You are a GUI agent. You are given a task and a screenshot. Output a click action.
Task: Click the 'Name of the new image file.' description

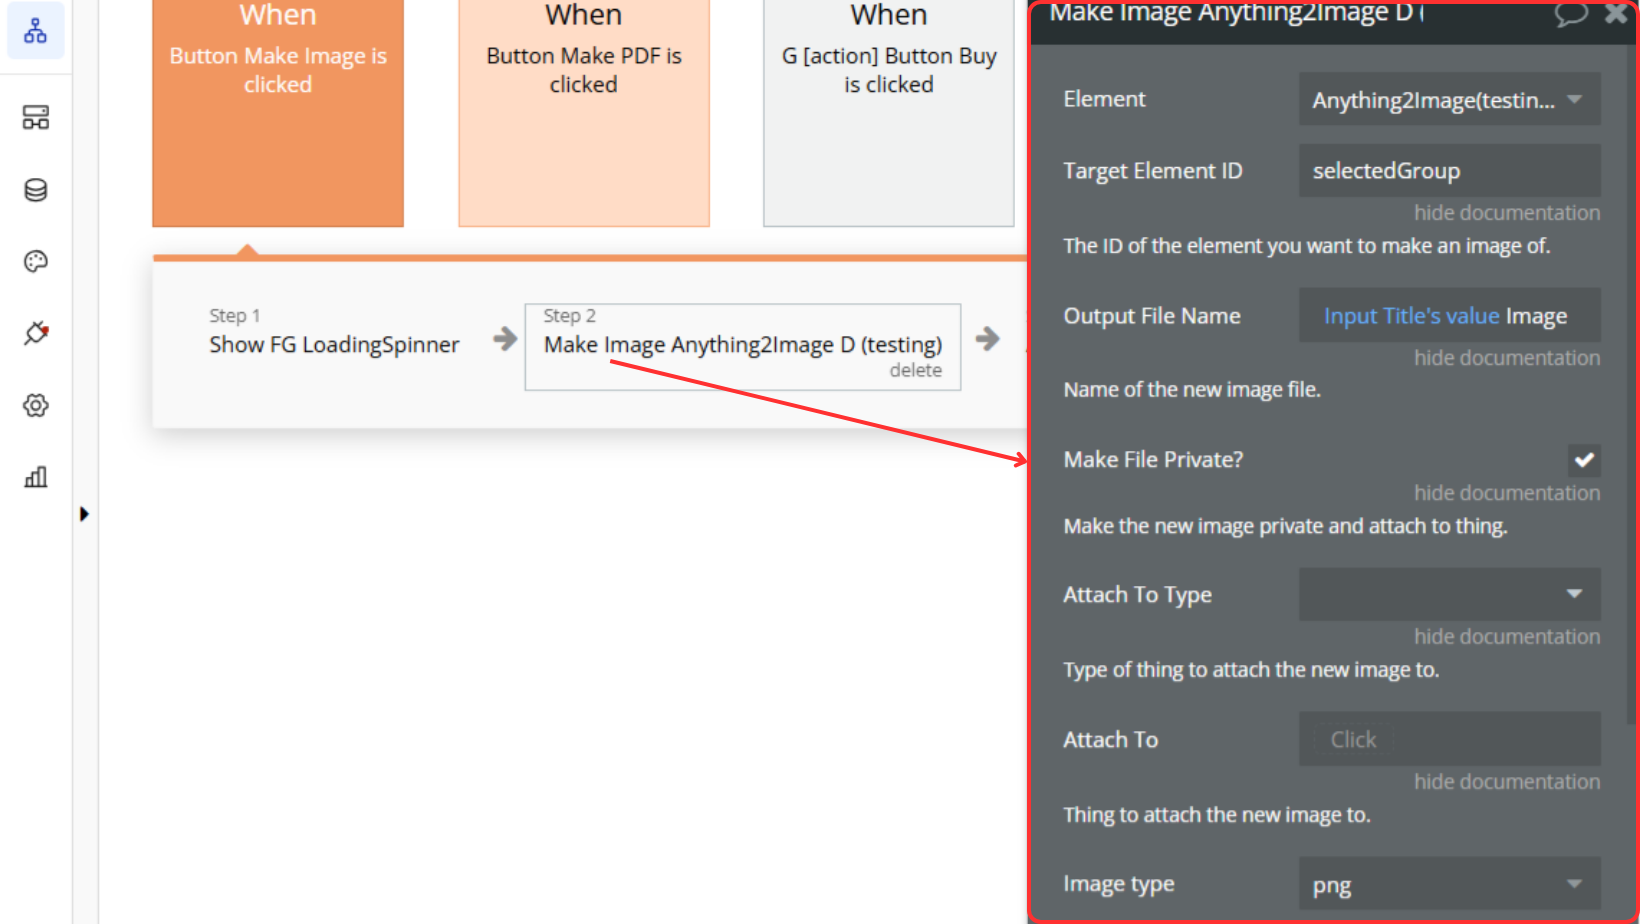[1192, 390]
